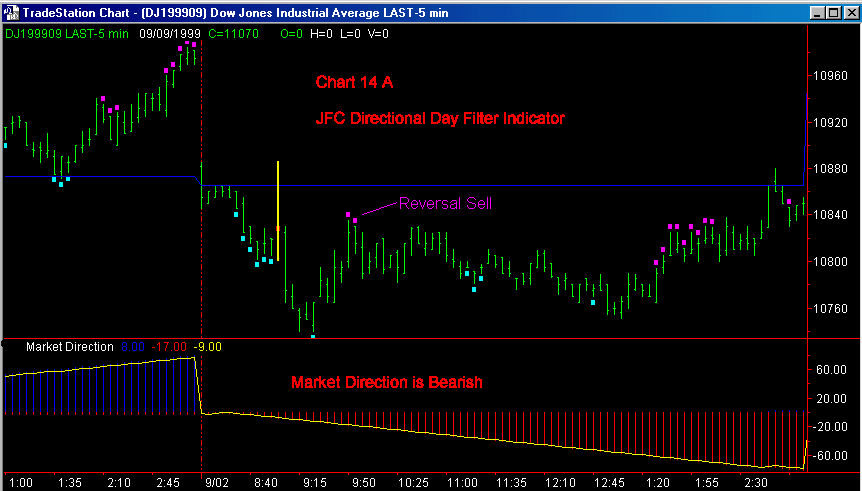Click the 'Chart 14 A' red annotation text
The image size is (862, 491).
click(355, 82)
